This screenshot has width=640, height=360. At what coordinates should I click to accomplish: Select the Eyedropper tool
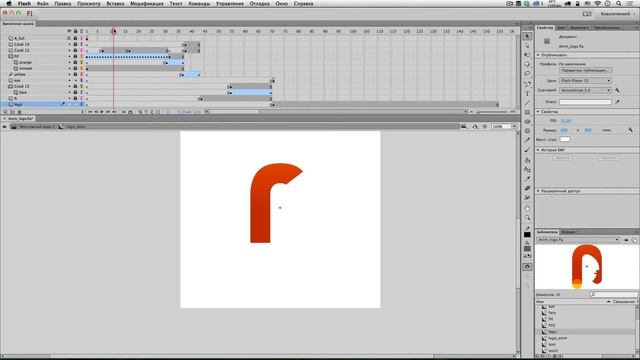click(x=527, y=179)
